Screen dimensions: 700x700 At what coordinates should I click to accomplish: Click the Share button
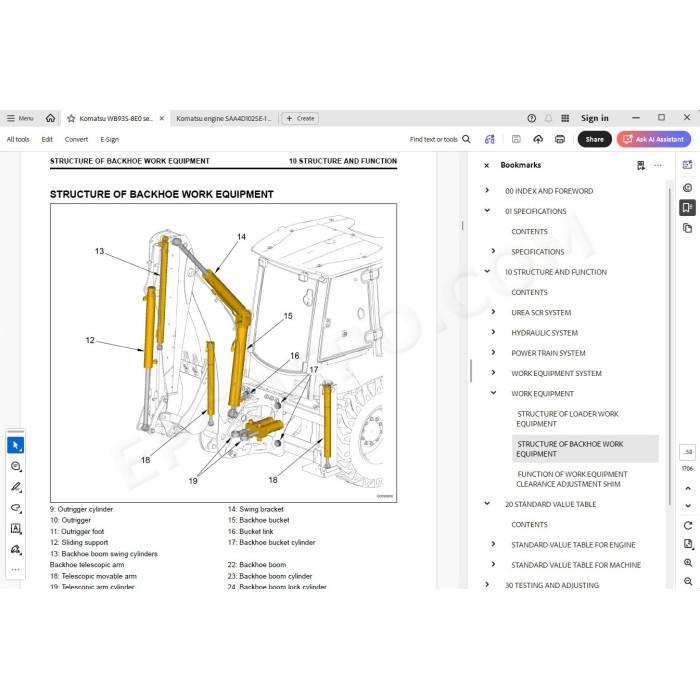pyautogui.click(x=595, y=139)
